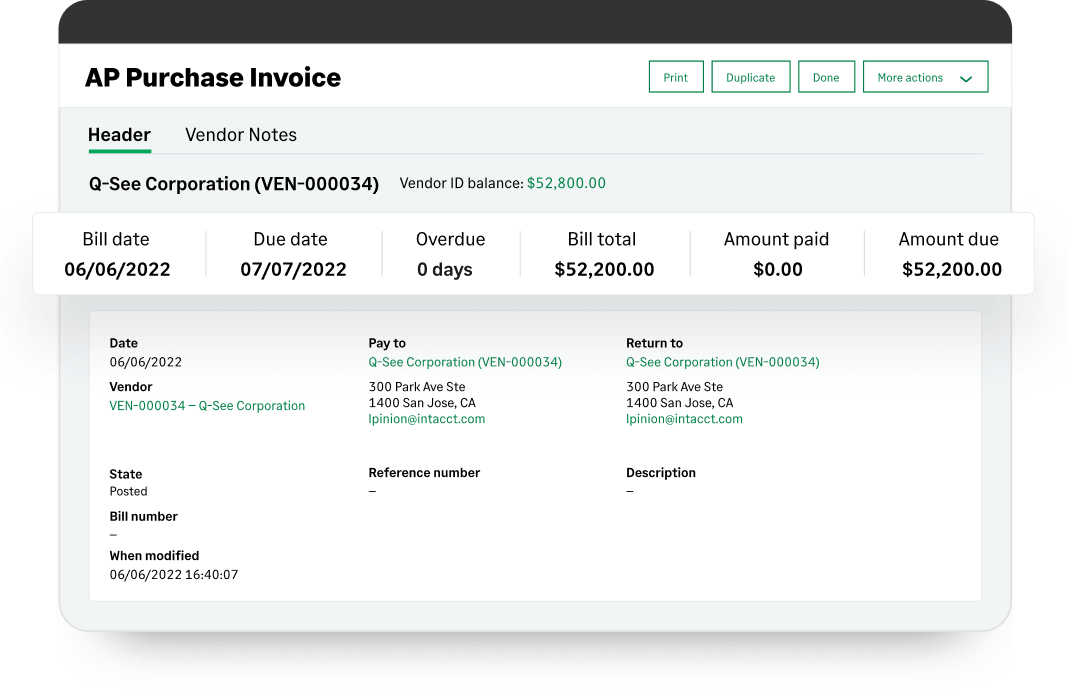The image size is (1068, 691).
Task: Click the Due date value 07/07/2022
Action: (293, 269)
